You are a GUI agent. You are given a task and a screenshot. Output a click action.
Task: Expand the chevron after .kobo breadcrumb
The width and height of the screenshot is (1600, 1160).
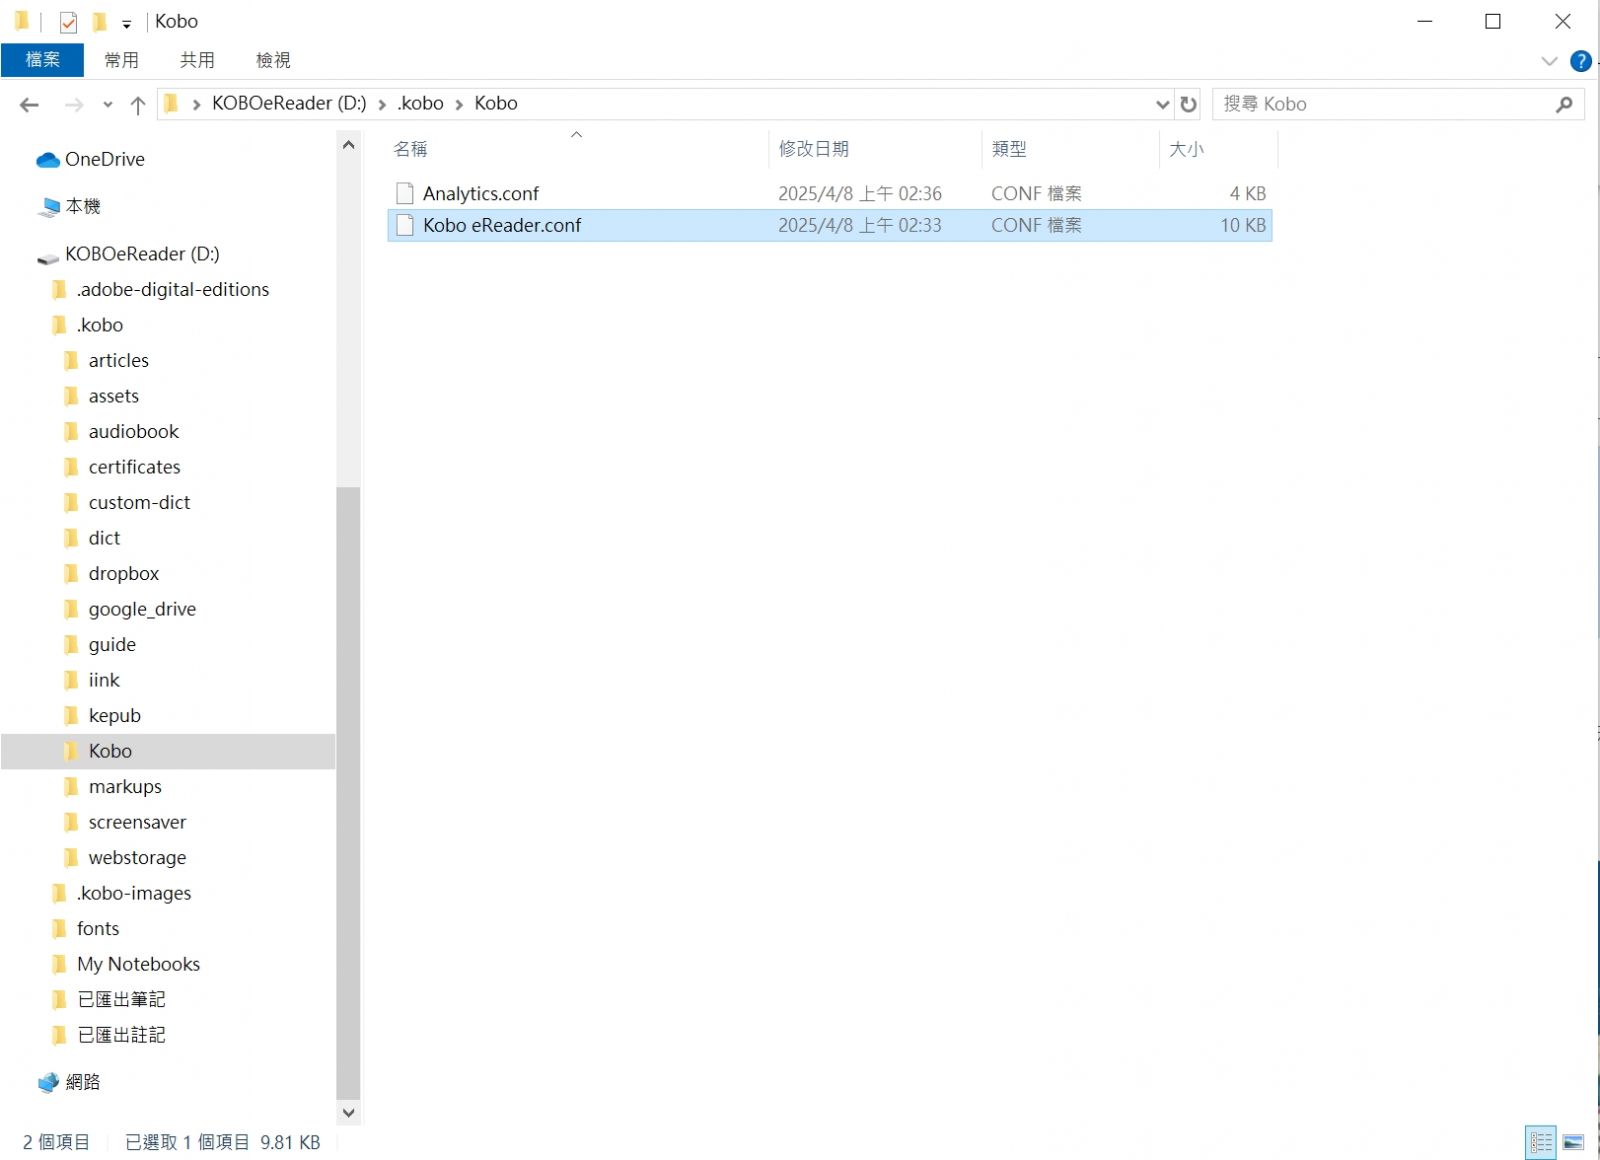coord(459,104)
